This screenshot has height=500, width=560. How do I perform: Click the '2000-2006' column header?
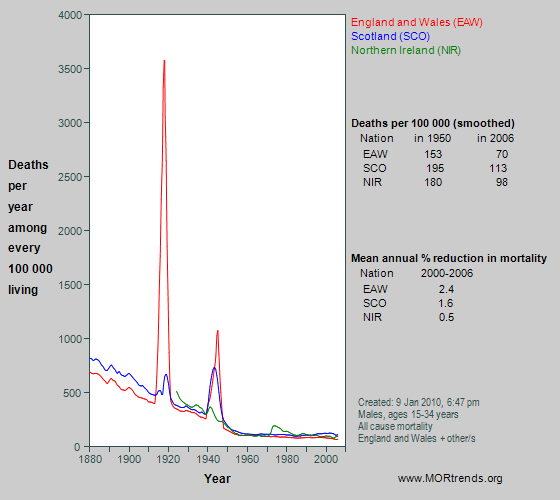pos(447,274)
